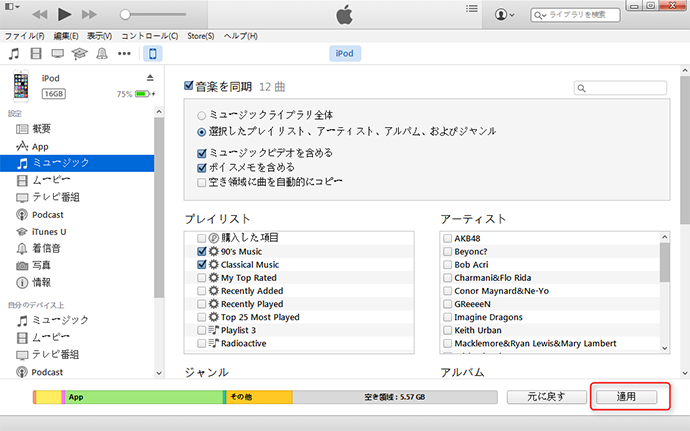Check the Top 25 Most Played playlist
This screenshot has height=431, width=690.
click(x=202, y=317)
